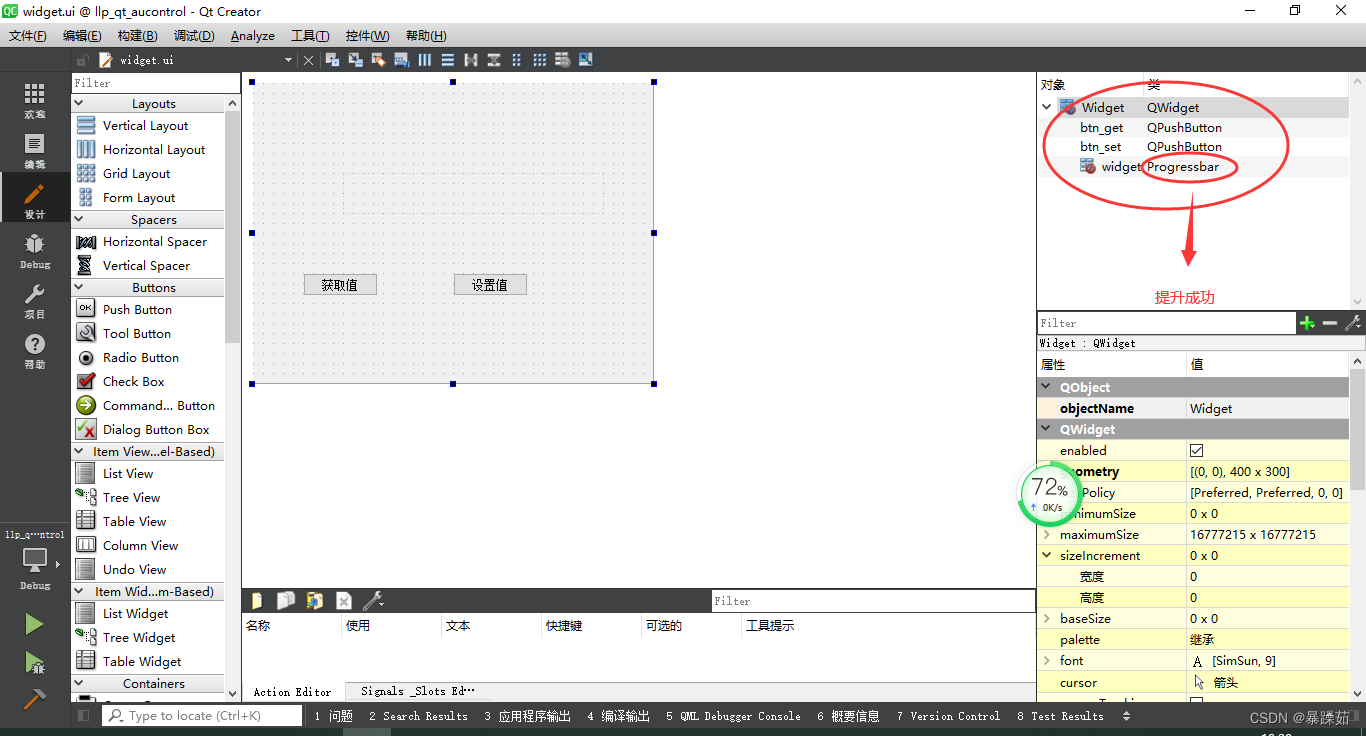The width and height of the screenshot is (1366, 736).
Task: Toggle the left sidebar visibility button
Action: pos(83,716)
